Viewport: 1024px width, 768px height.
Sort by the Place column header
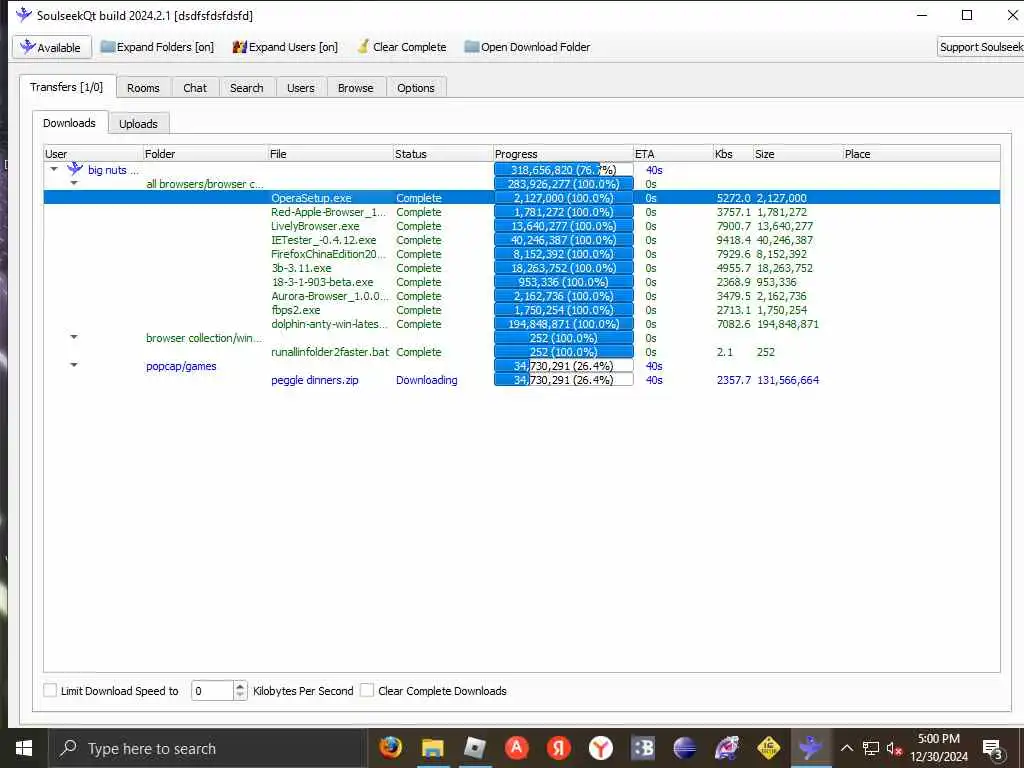pos(921,153)
